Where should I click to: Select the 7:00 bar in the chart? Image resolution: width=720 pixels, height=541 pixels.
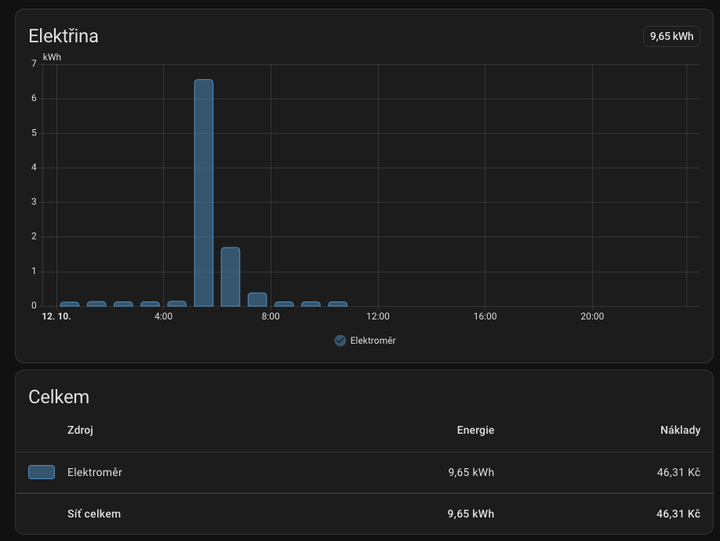pyautogui.click(x=257, y=299)
